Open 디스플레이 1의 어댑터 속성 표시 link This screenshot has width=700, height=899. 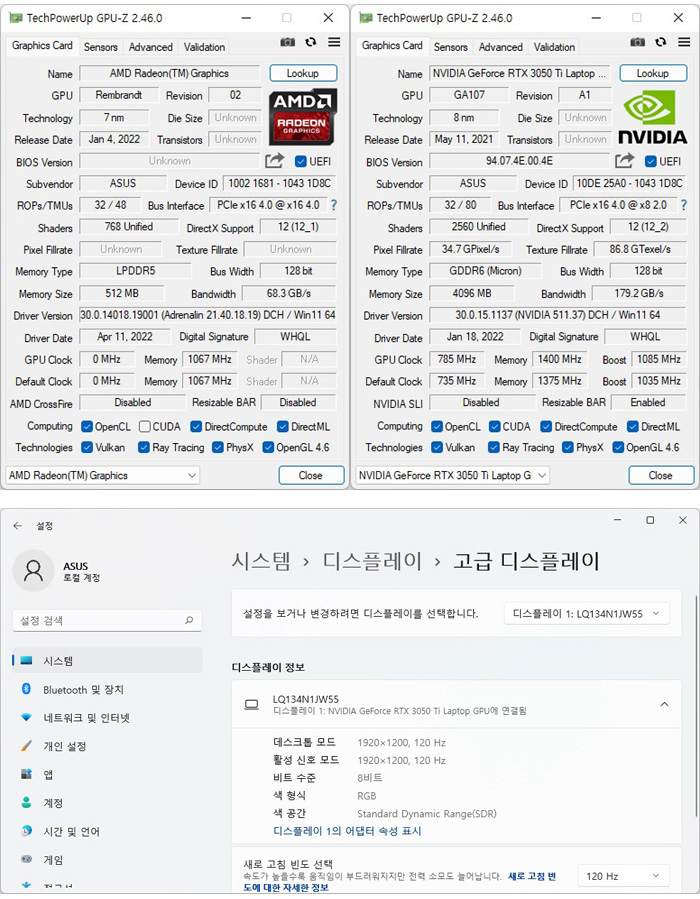(x=347, y=831)
